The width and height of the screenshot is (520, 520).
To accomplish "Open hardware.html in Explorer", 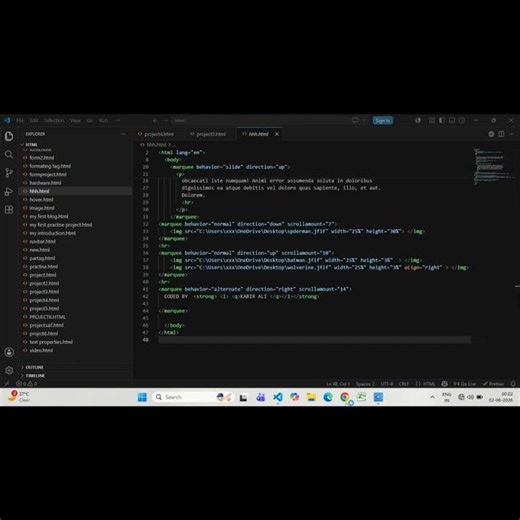I will click(45, 183).
